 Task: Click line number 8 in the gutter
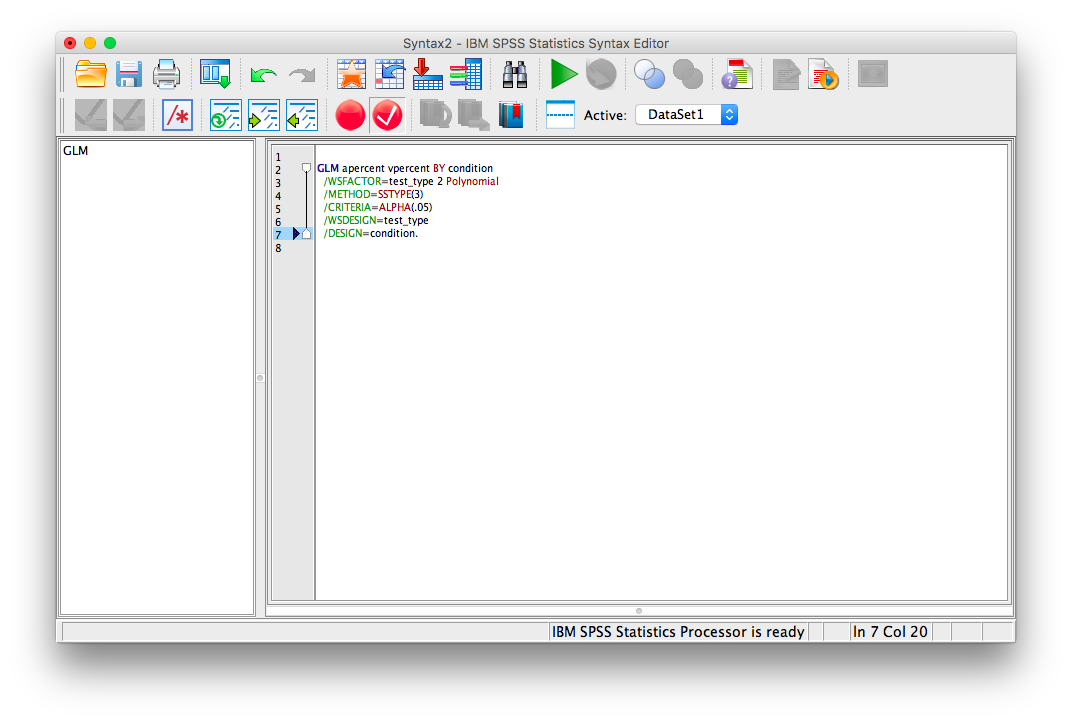coord(278,248)
